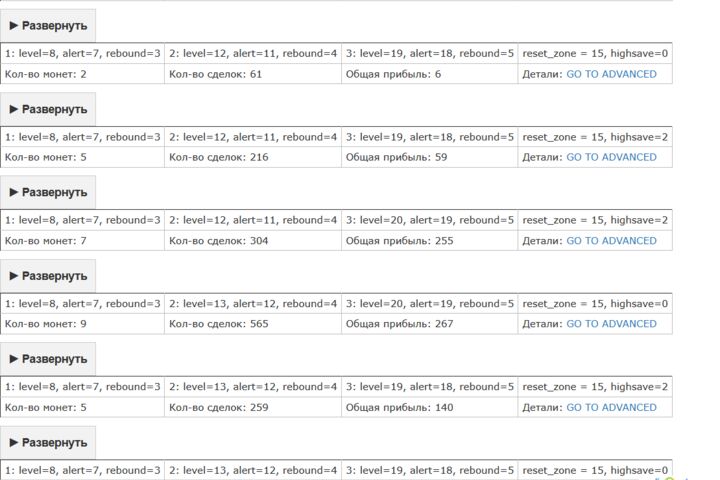Select the 'Кол-во монет: 2' cell
This screenshot has height=480, width=720.
pyautogui.click(x=83, y=74)
